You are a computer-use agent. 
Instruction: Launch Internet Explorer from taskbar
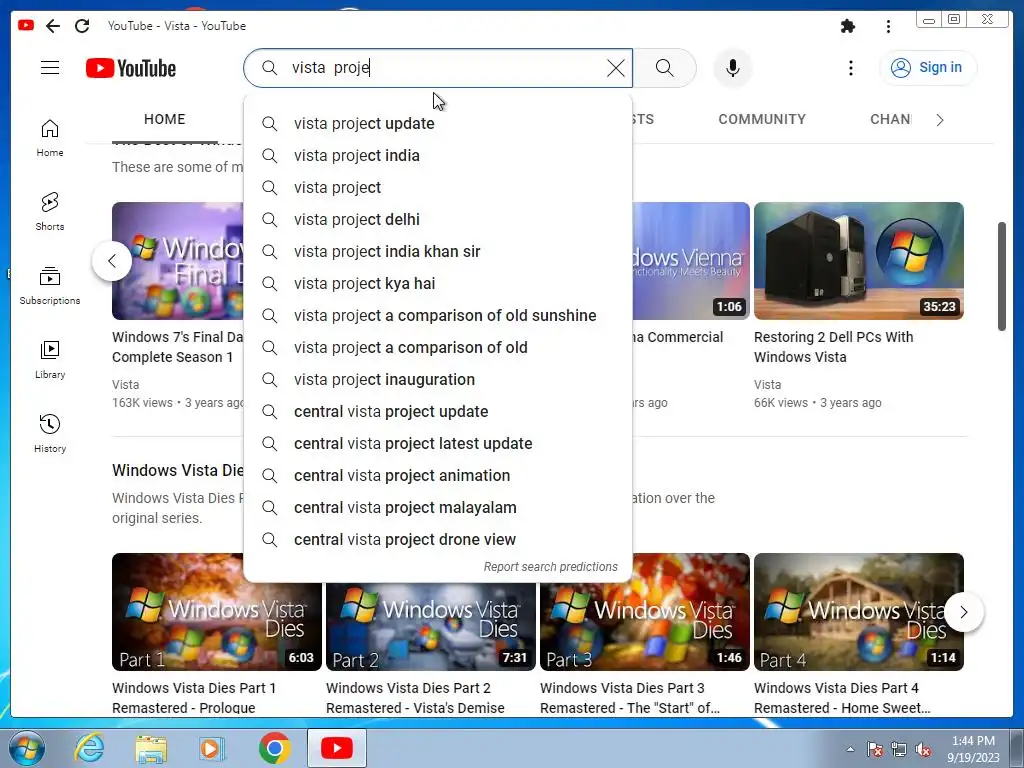[x=89, y=748]
